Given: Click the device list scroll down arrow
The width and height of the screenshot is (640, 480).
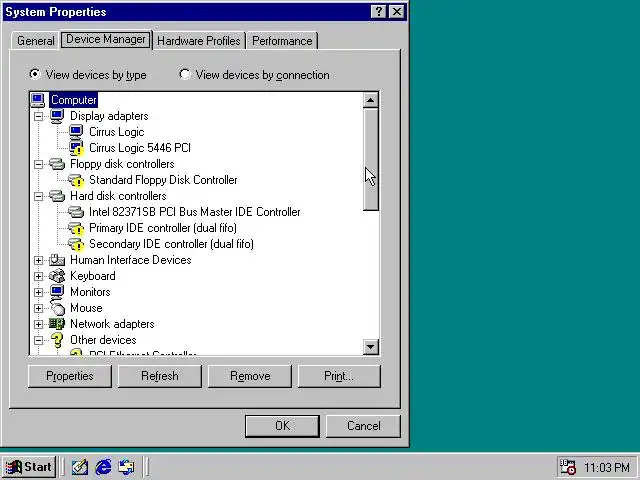Looking at the screenshot, I should (371, 347).
